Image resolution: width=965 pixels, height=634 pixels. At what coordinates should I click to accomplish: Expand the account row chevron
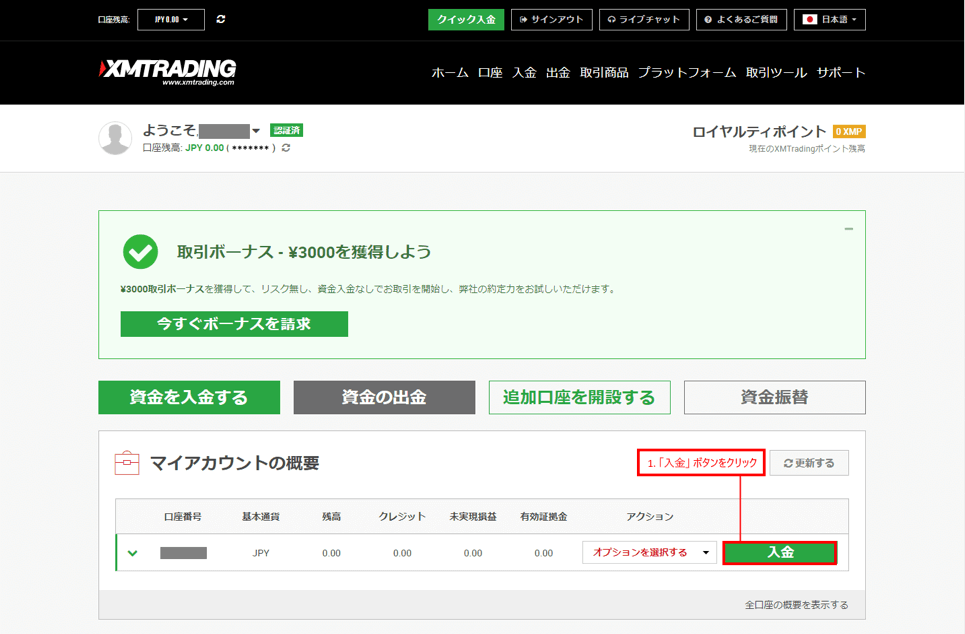click(x=133, y=553)
